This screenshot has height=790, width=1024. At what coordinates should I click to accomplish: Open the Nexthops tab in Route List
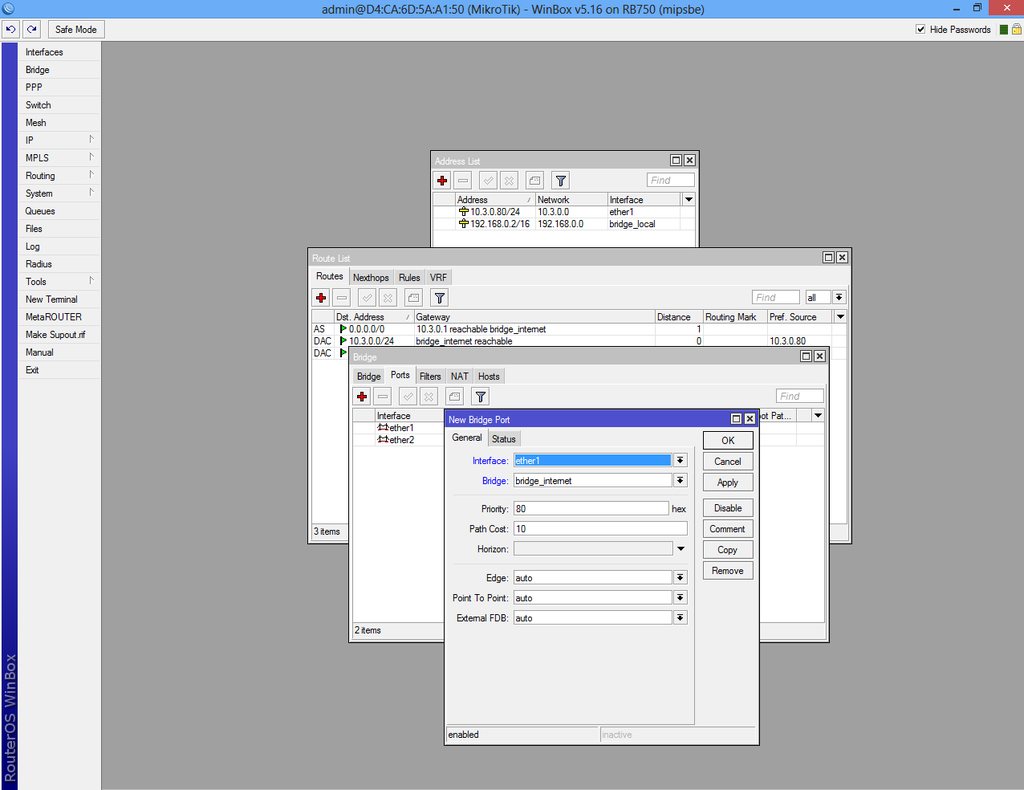pyautogui.click(x=370, y=278)
